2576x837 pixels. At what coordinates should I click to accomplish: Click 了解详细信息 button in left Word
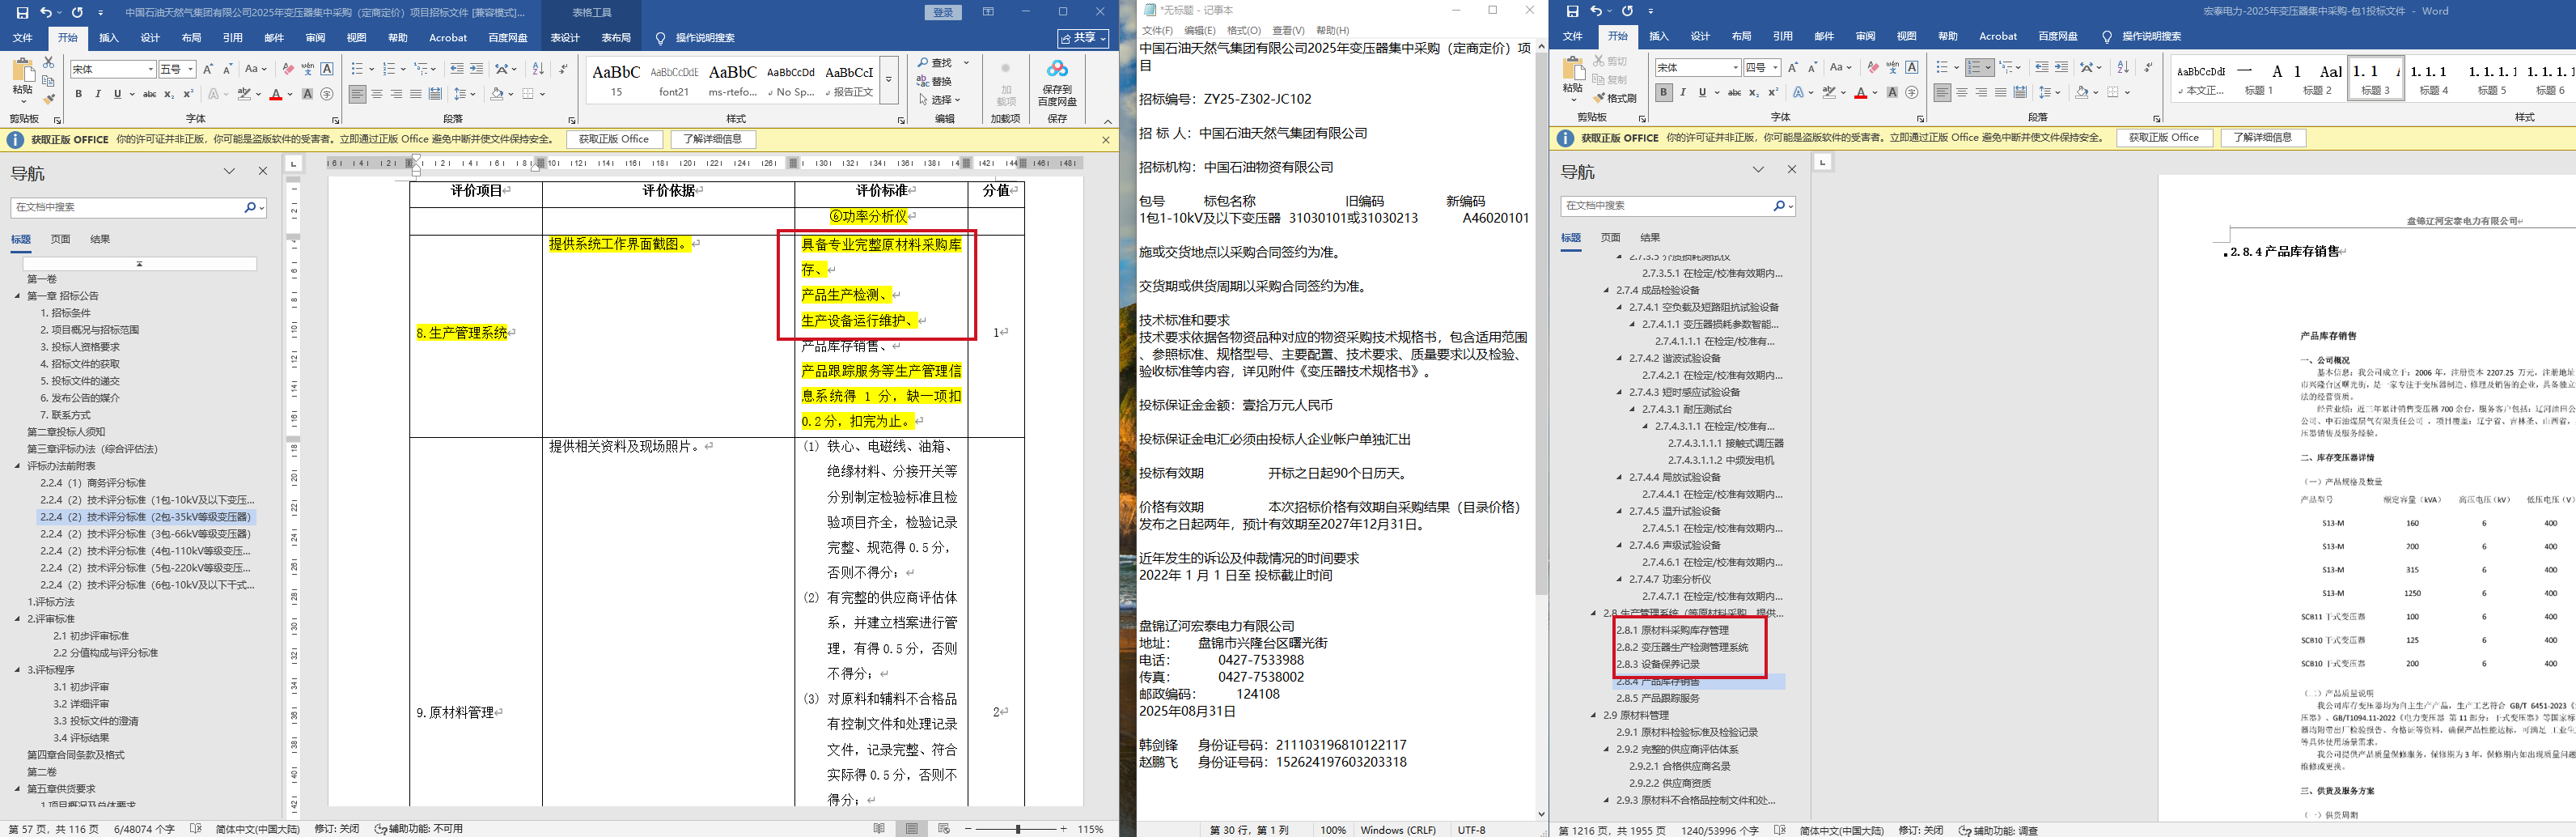pos(713,139)
